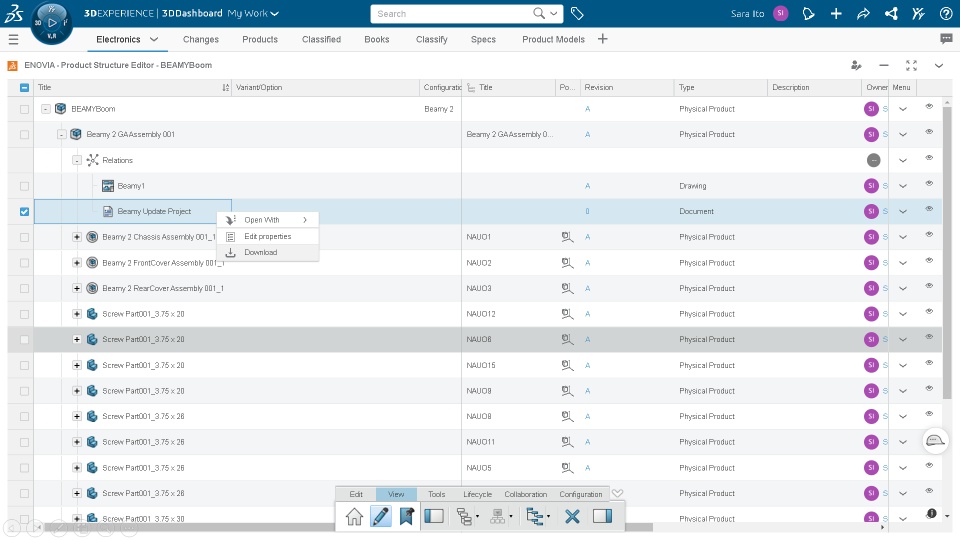Click the share arrow icon in top bar
Screen dimensions: 960x540
click(x=863, y=13)
